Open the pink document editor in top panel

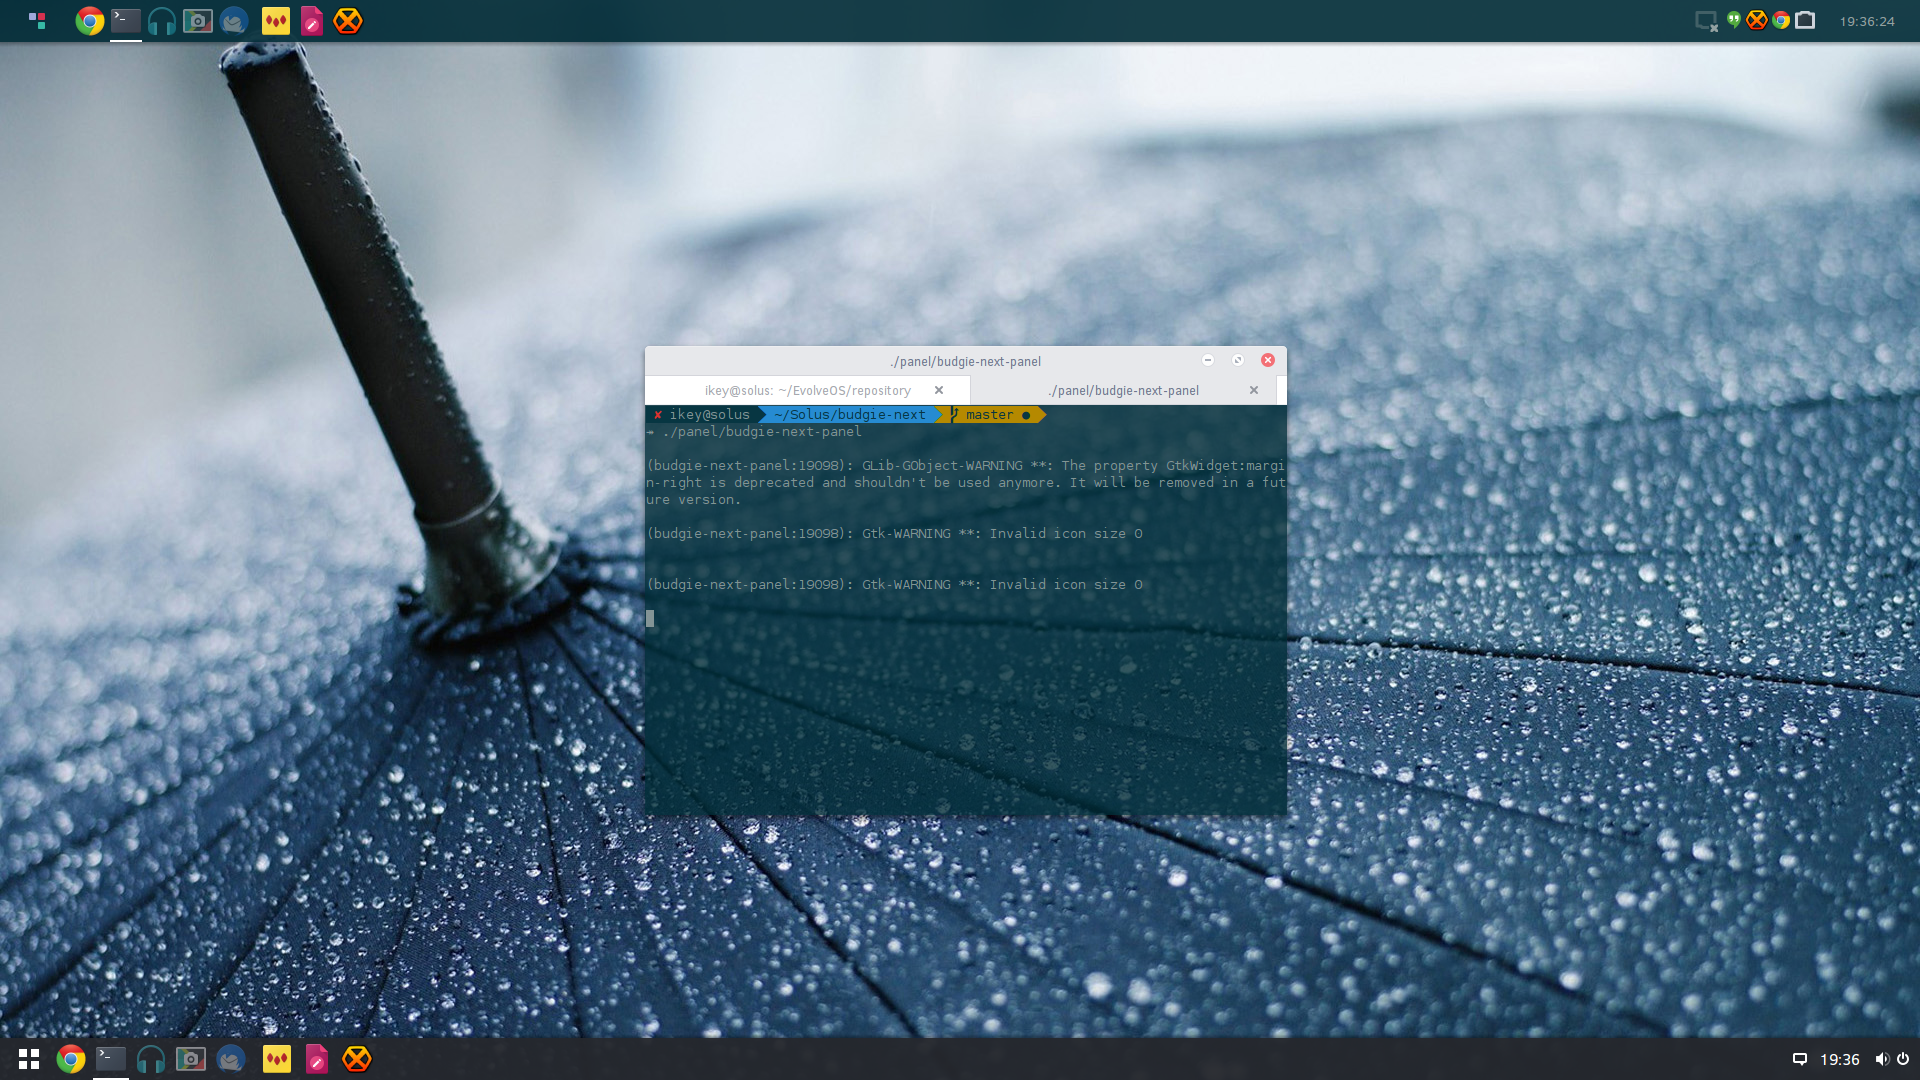(312, 21)
